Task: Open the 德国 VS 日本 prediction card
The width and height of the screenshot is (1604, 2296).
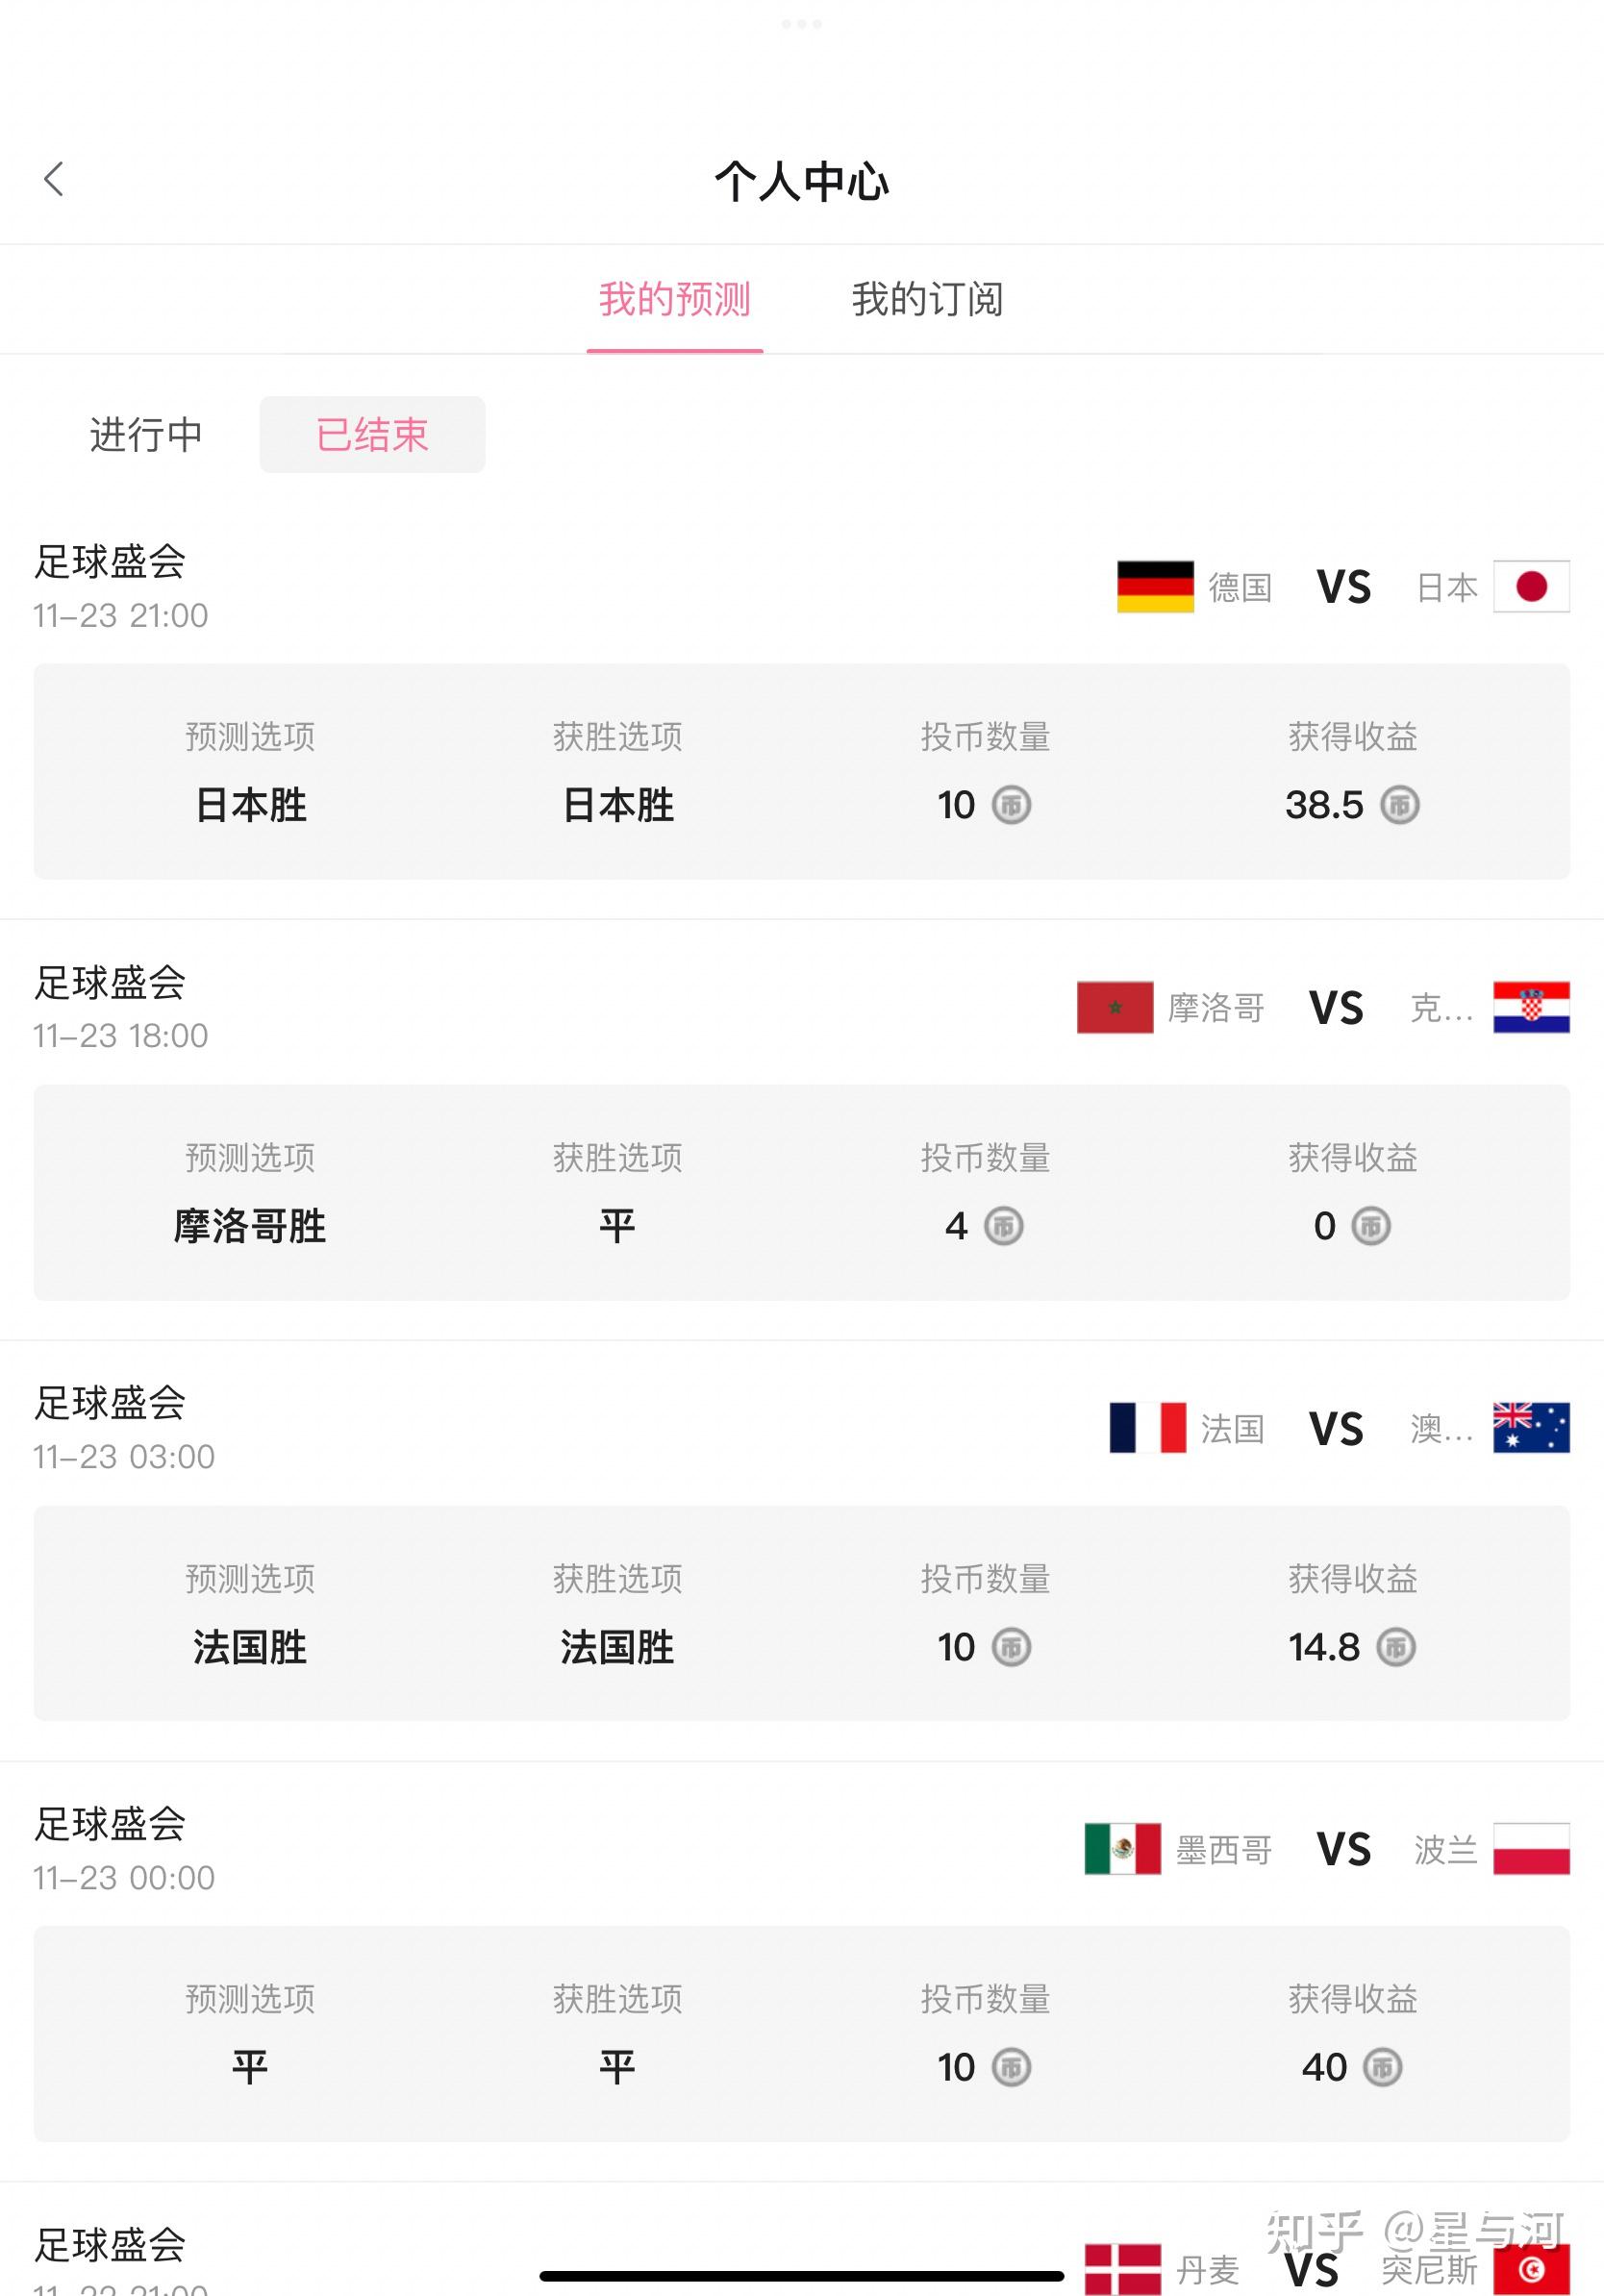Action: point(801,772)
